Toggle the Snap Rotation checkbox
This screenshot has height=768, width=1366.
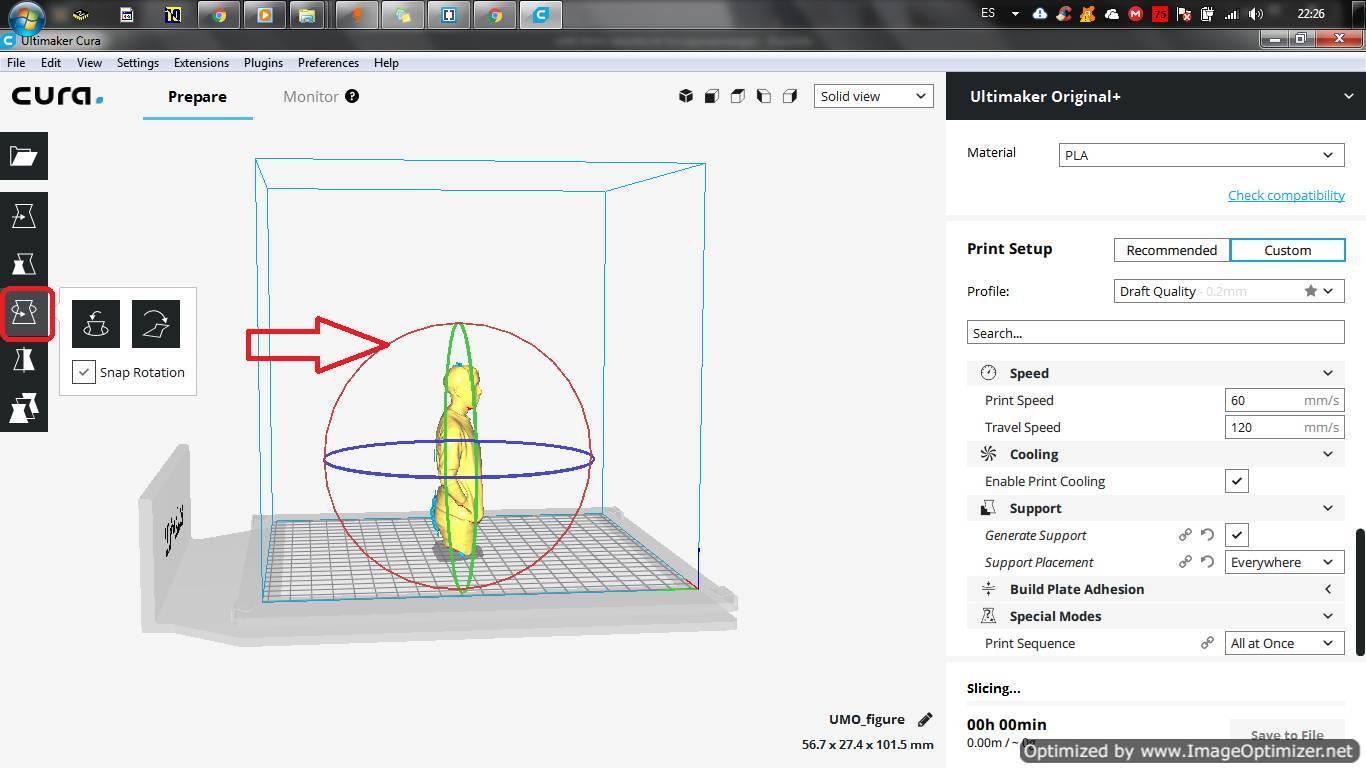point(83,372)
